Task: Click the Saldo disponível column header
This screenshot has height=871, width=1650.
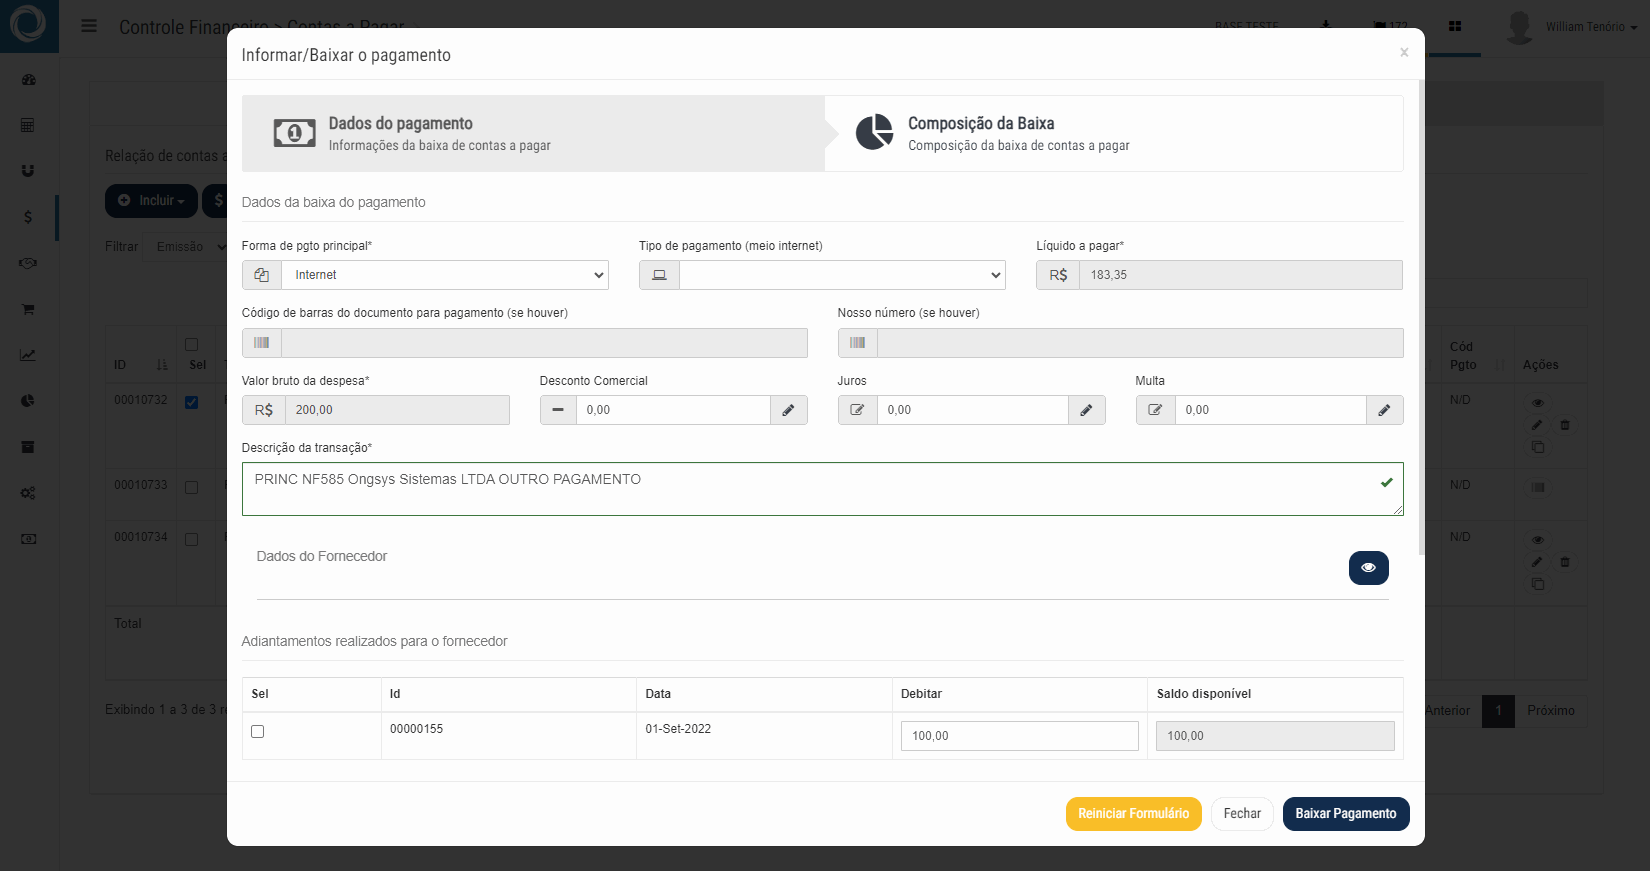Action: (1204, 694)
